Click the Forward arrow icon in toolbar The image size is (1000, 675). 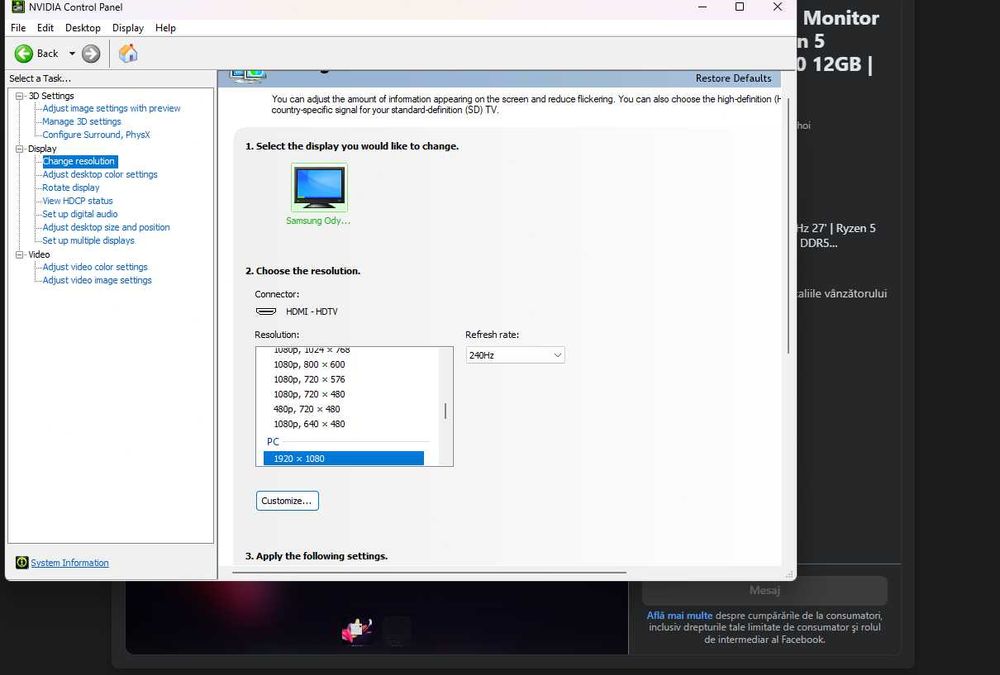click(x=91, y=54)
